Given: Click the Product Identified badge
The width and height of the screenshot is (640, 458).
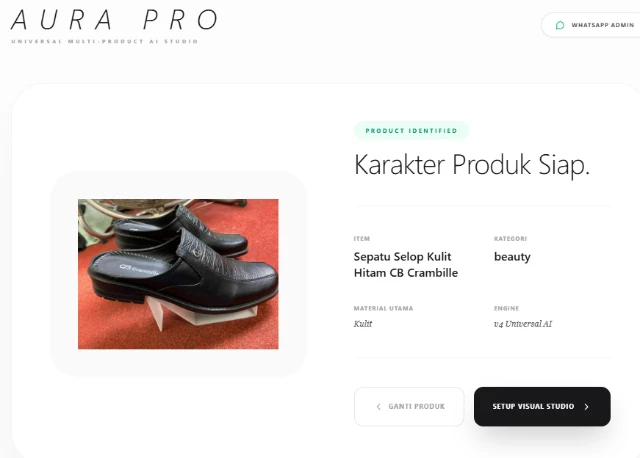Looking at the screenshot, I should pyautogui.click(x=411, y=131).
